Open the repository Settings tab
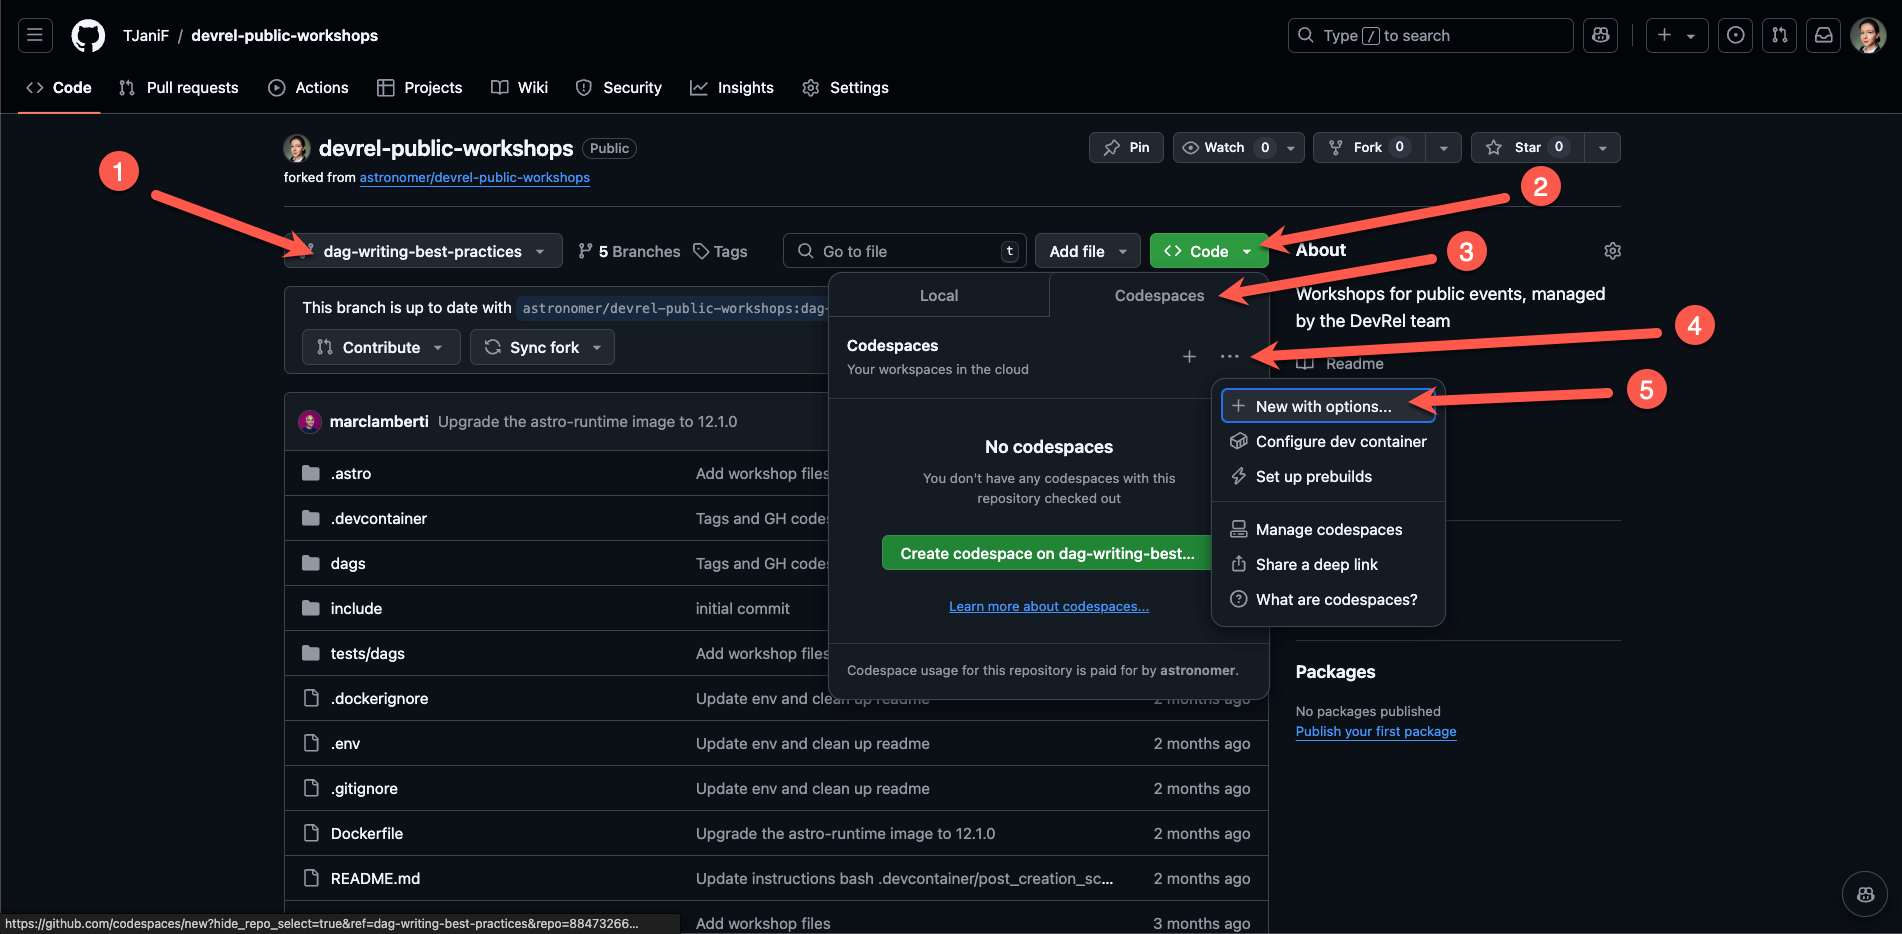Image resolution: width=1902 pixels, height=934 pixels. click(846, 87)
